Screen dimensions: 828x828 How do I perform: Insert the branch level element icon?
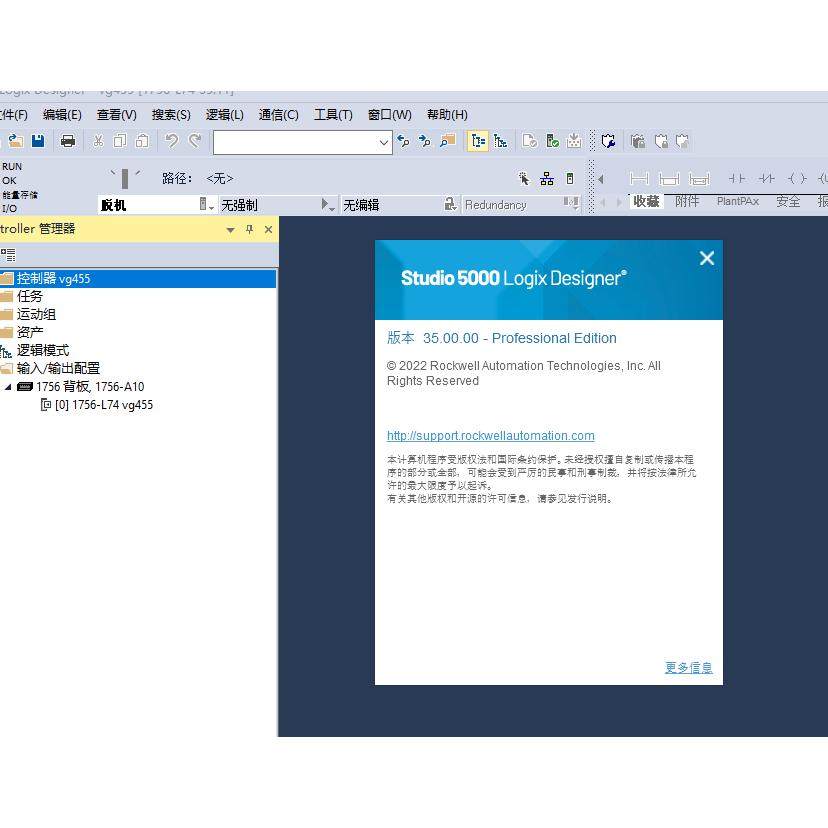[699, 179]
